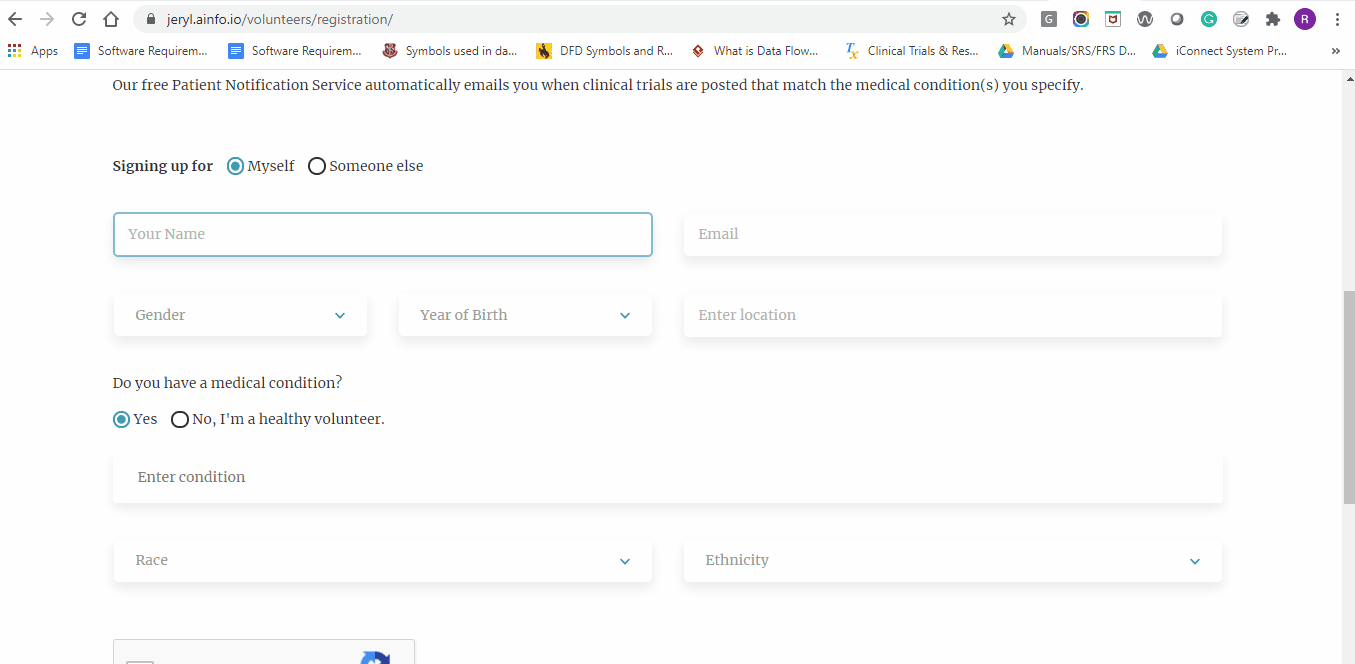Bookmark the page with the star icon

coord(1011,18)
